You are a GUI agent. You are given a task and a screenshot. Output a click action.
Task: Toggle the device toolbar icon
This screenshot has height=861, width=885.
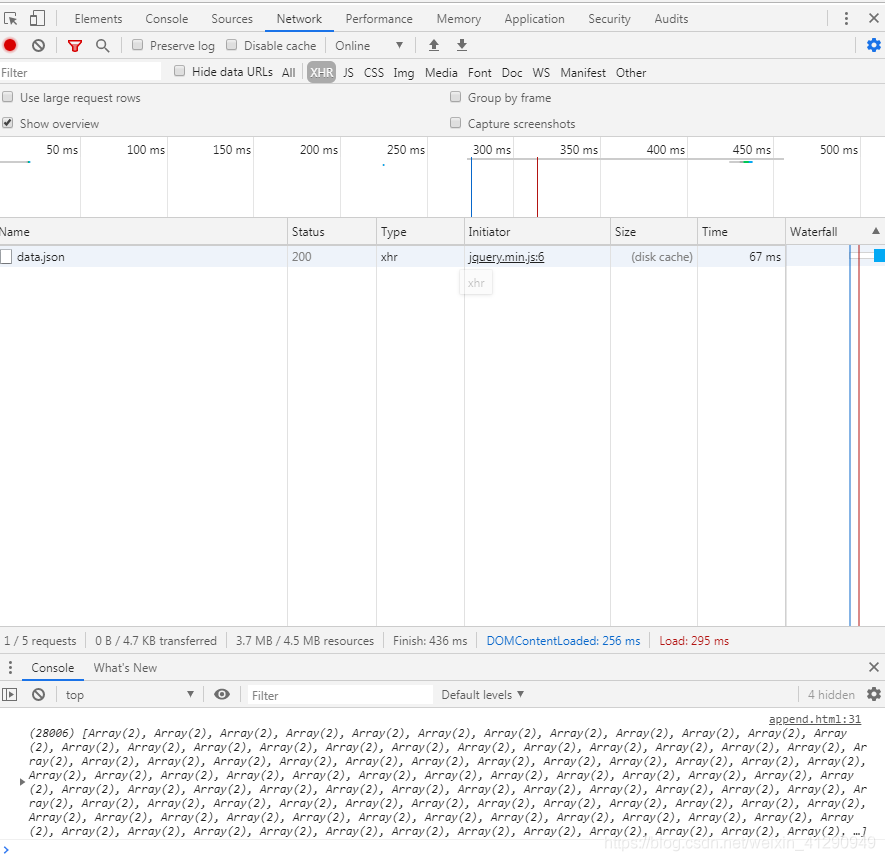click(37, 18)
